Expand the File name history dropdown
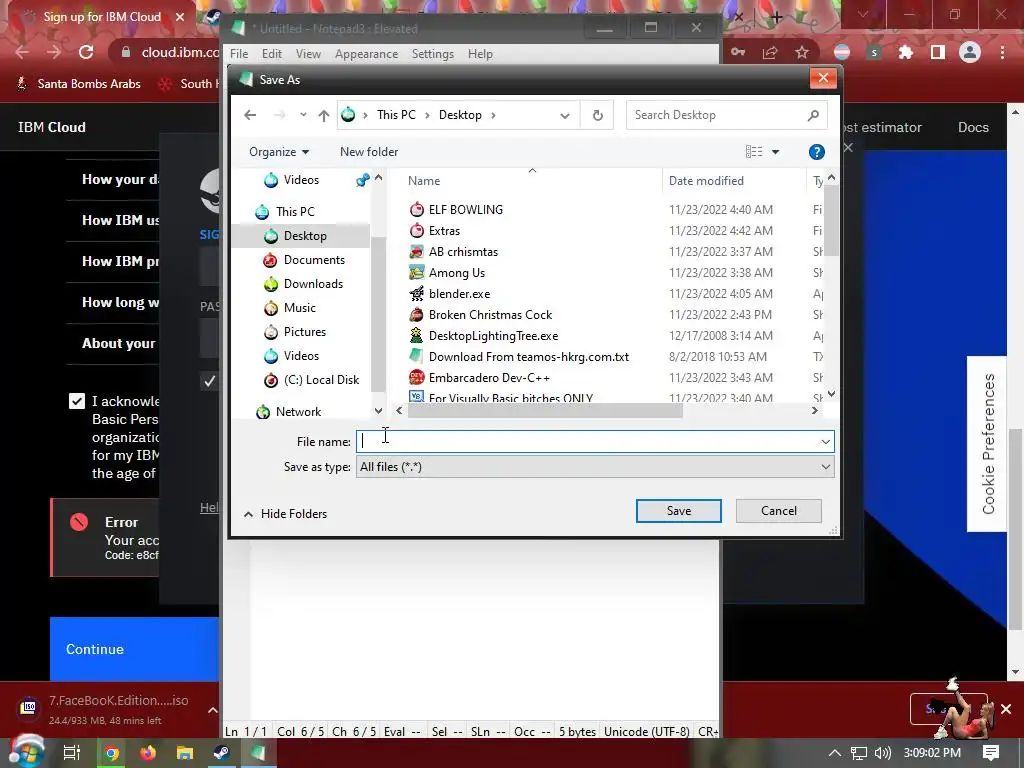 [x=825, y=442]
